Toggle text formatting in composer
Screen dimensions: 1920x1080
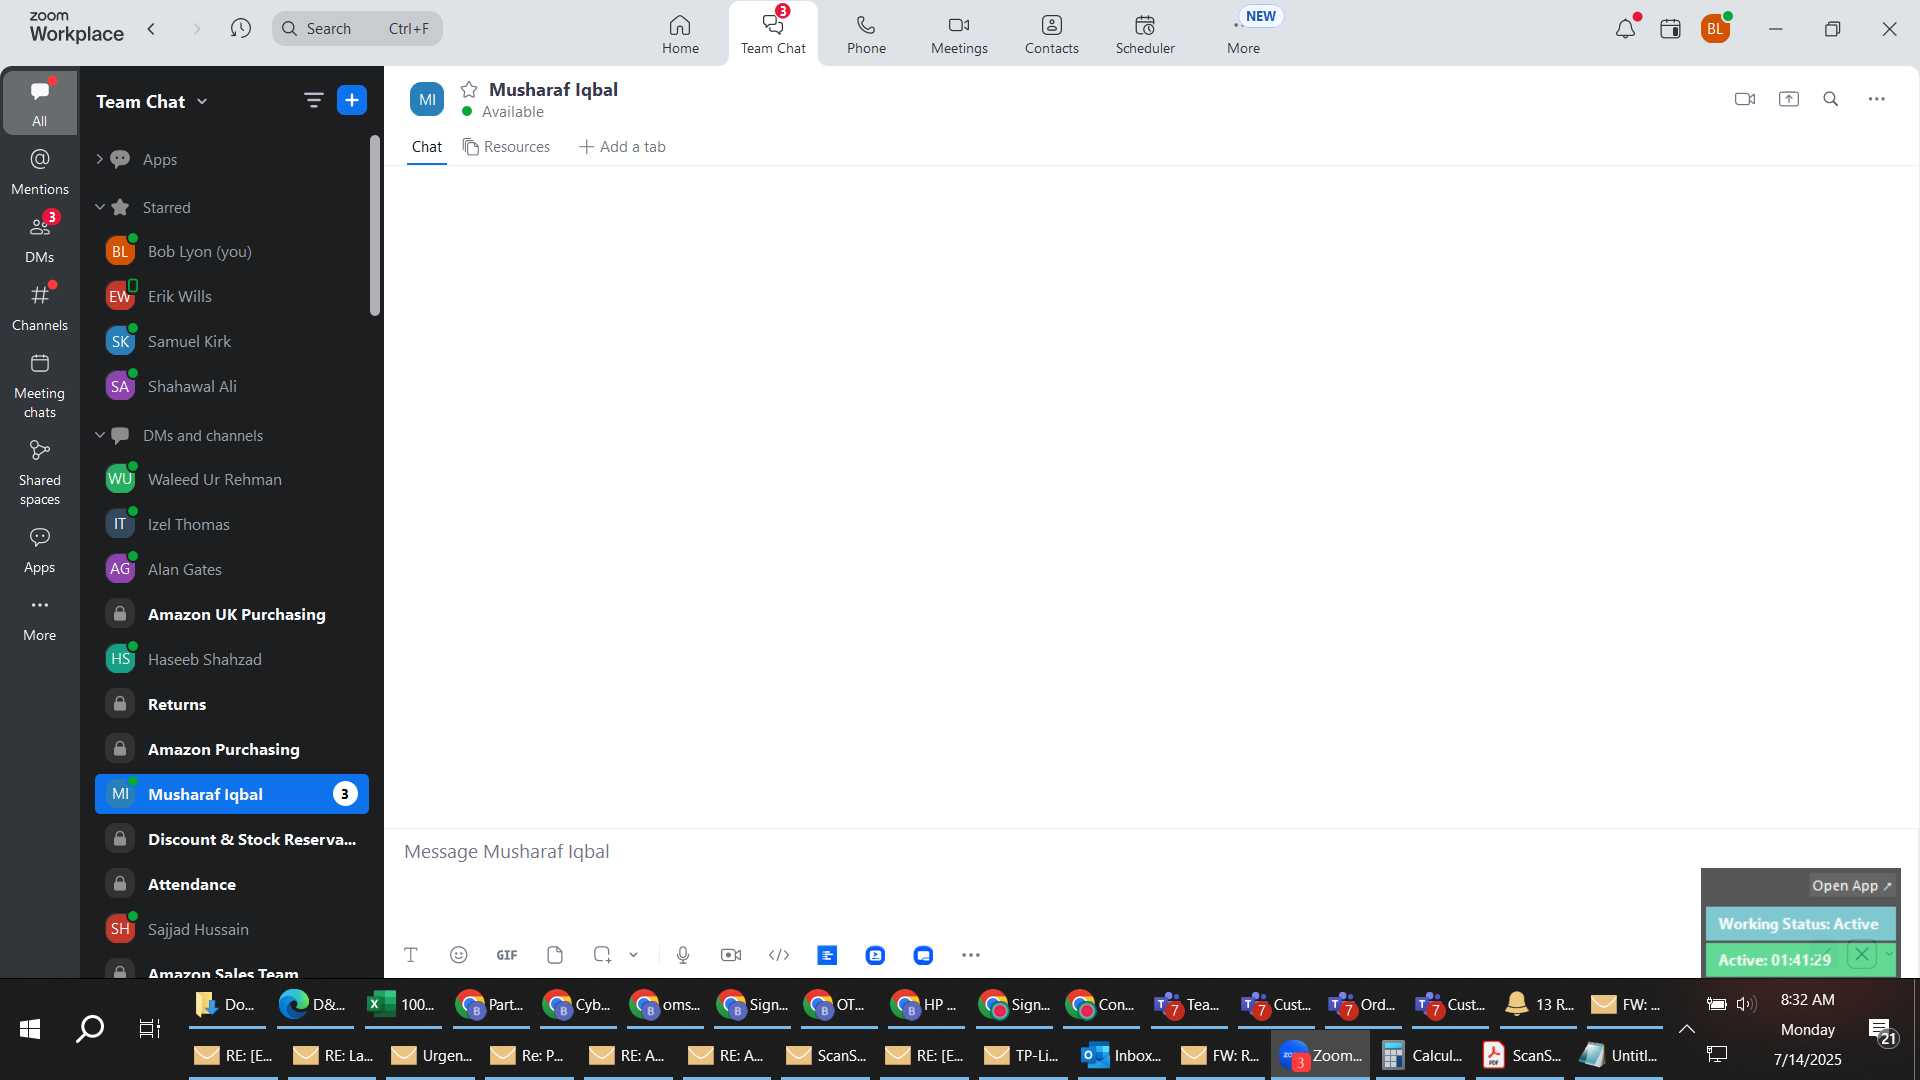tap(410, 955)
